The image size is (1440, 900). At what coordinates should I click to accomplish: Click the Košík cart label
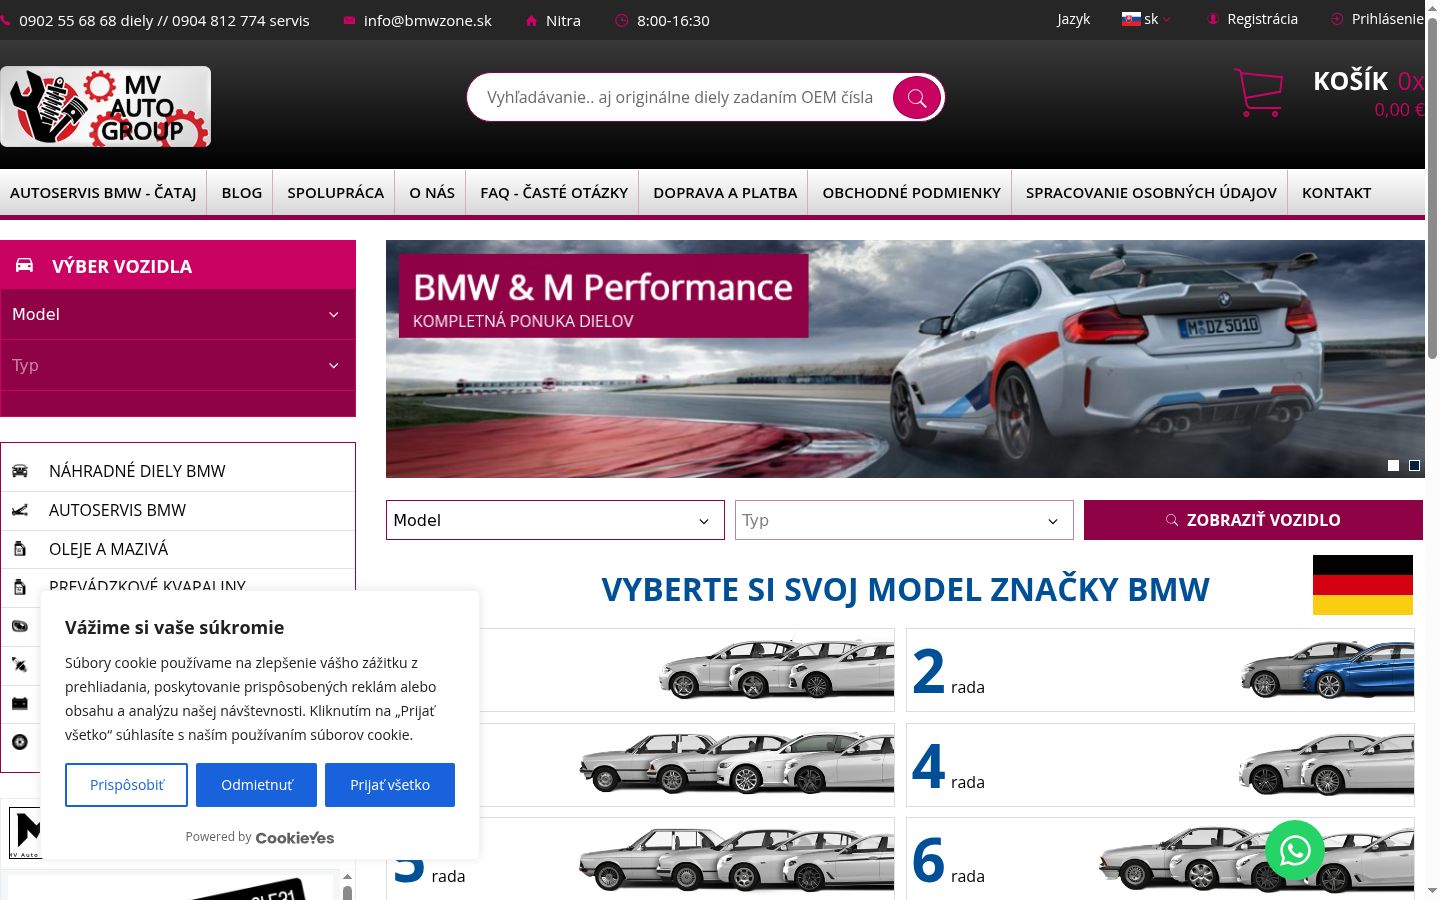1351,81
